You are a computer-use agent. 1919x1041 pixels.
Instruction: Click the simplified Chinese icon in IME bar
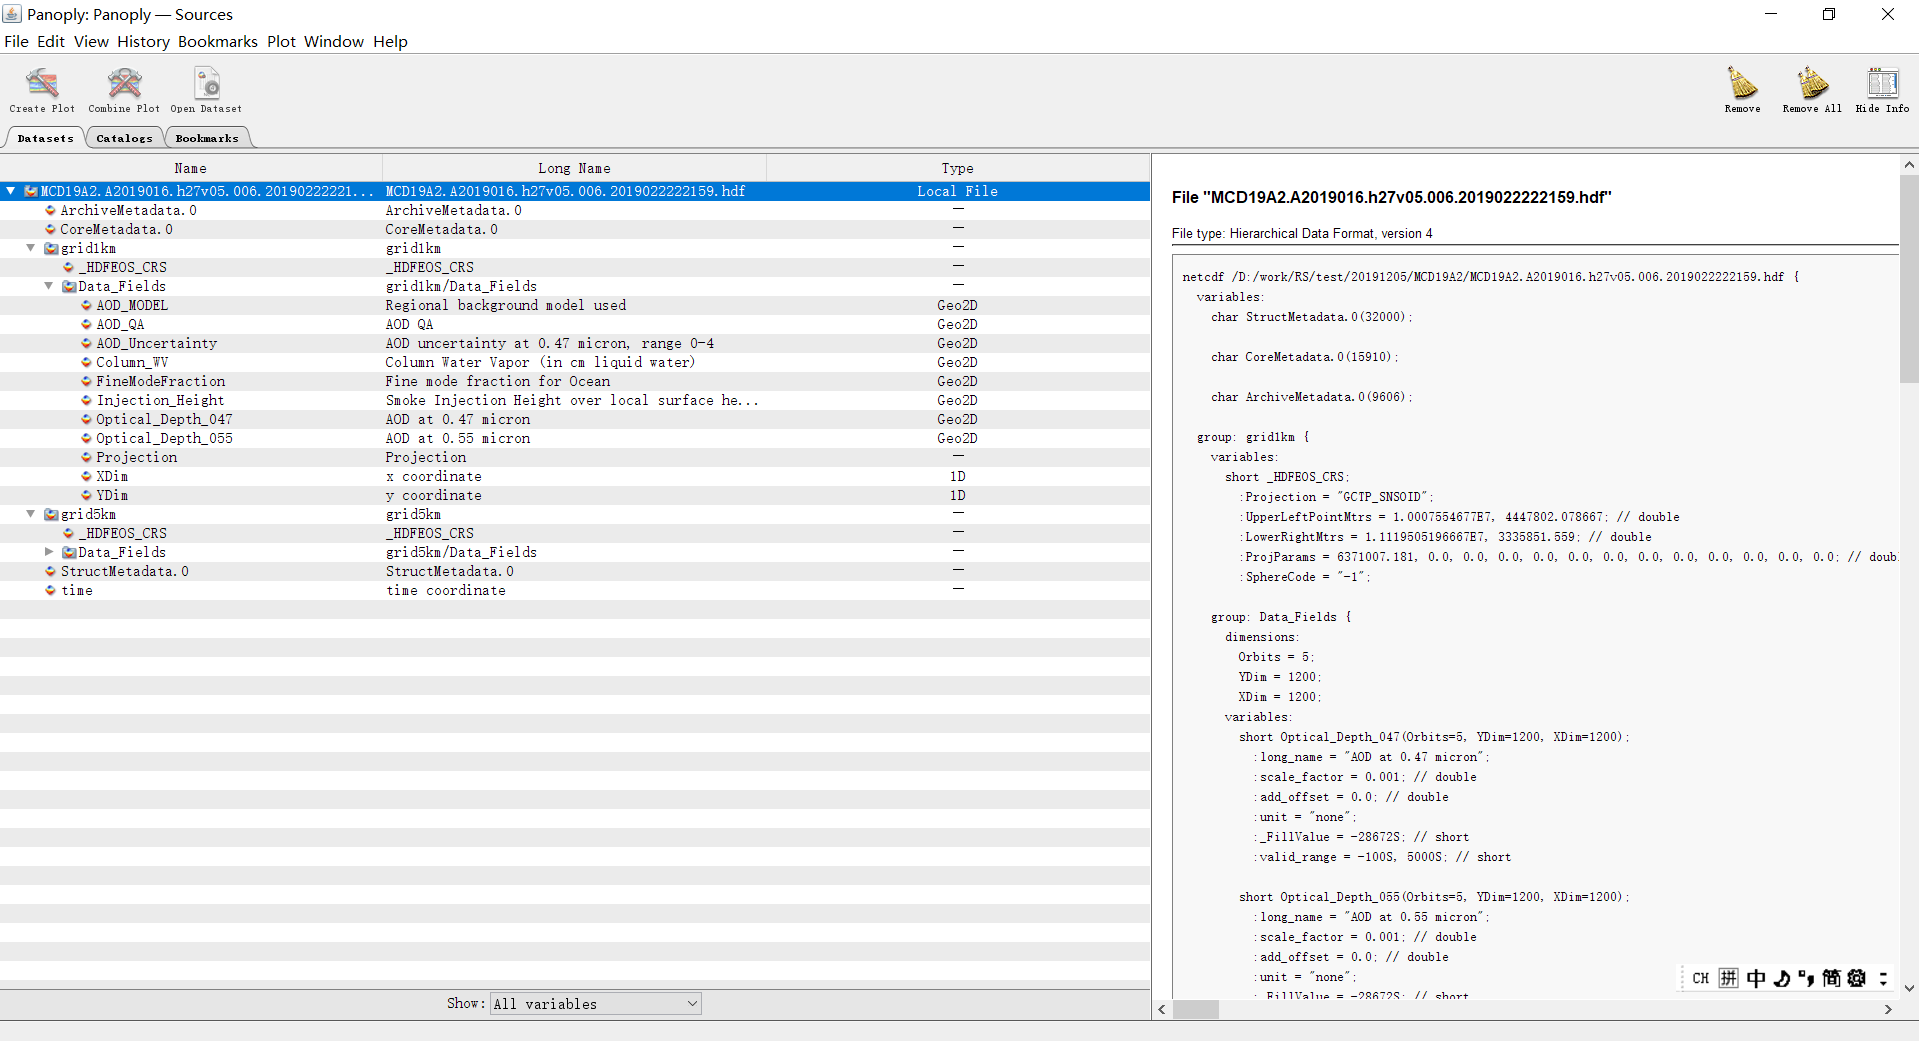click(x=1833, y=978)
